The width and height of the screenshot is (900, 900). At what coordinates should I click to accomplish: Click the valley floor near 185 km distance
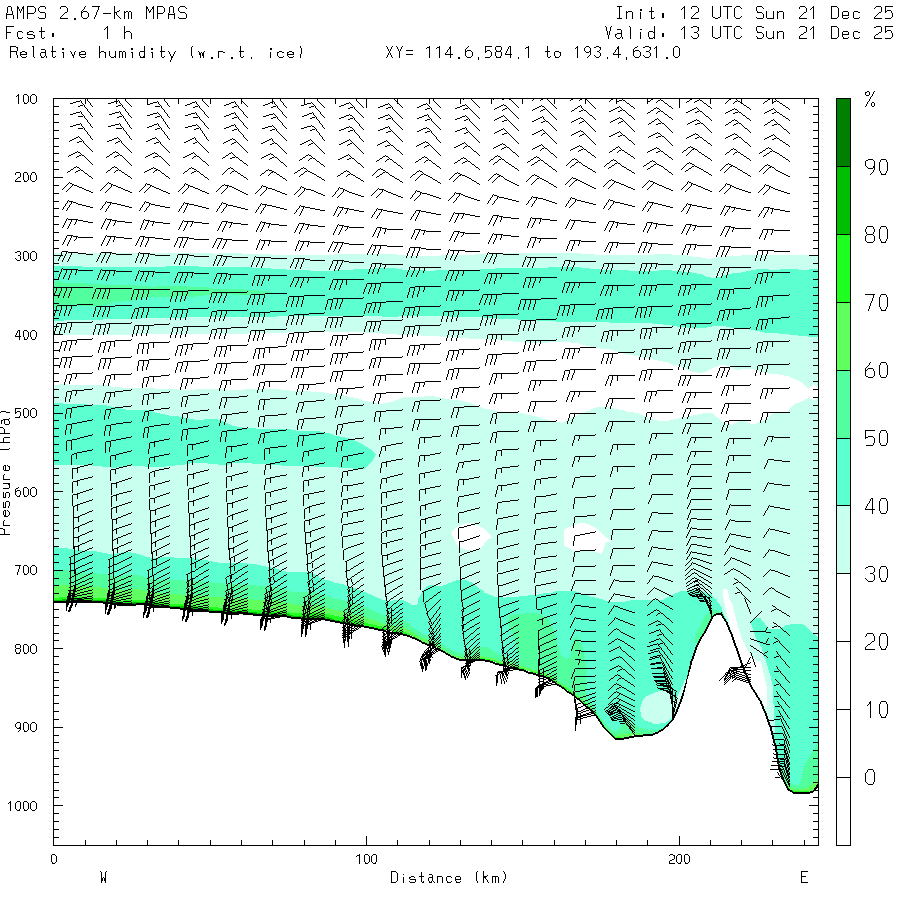(634, 736)
